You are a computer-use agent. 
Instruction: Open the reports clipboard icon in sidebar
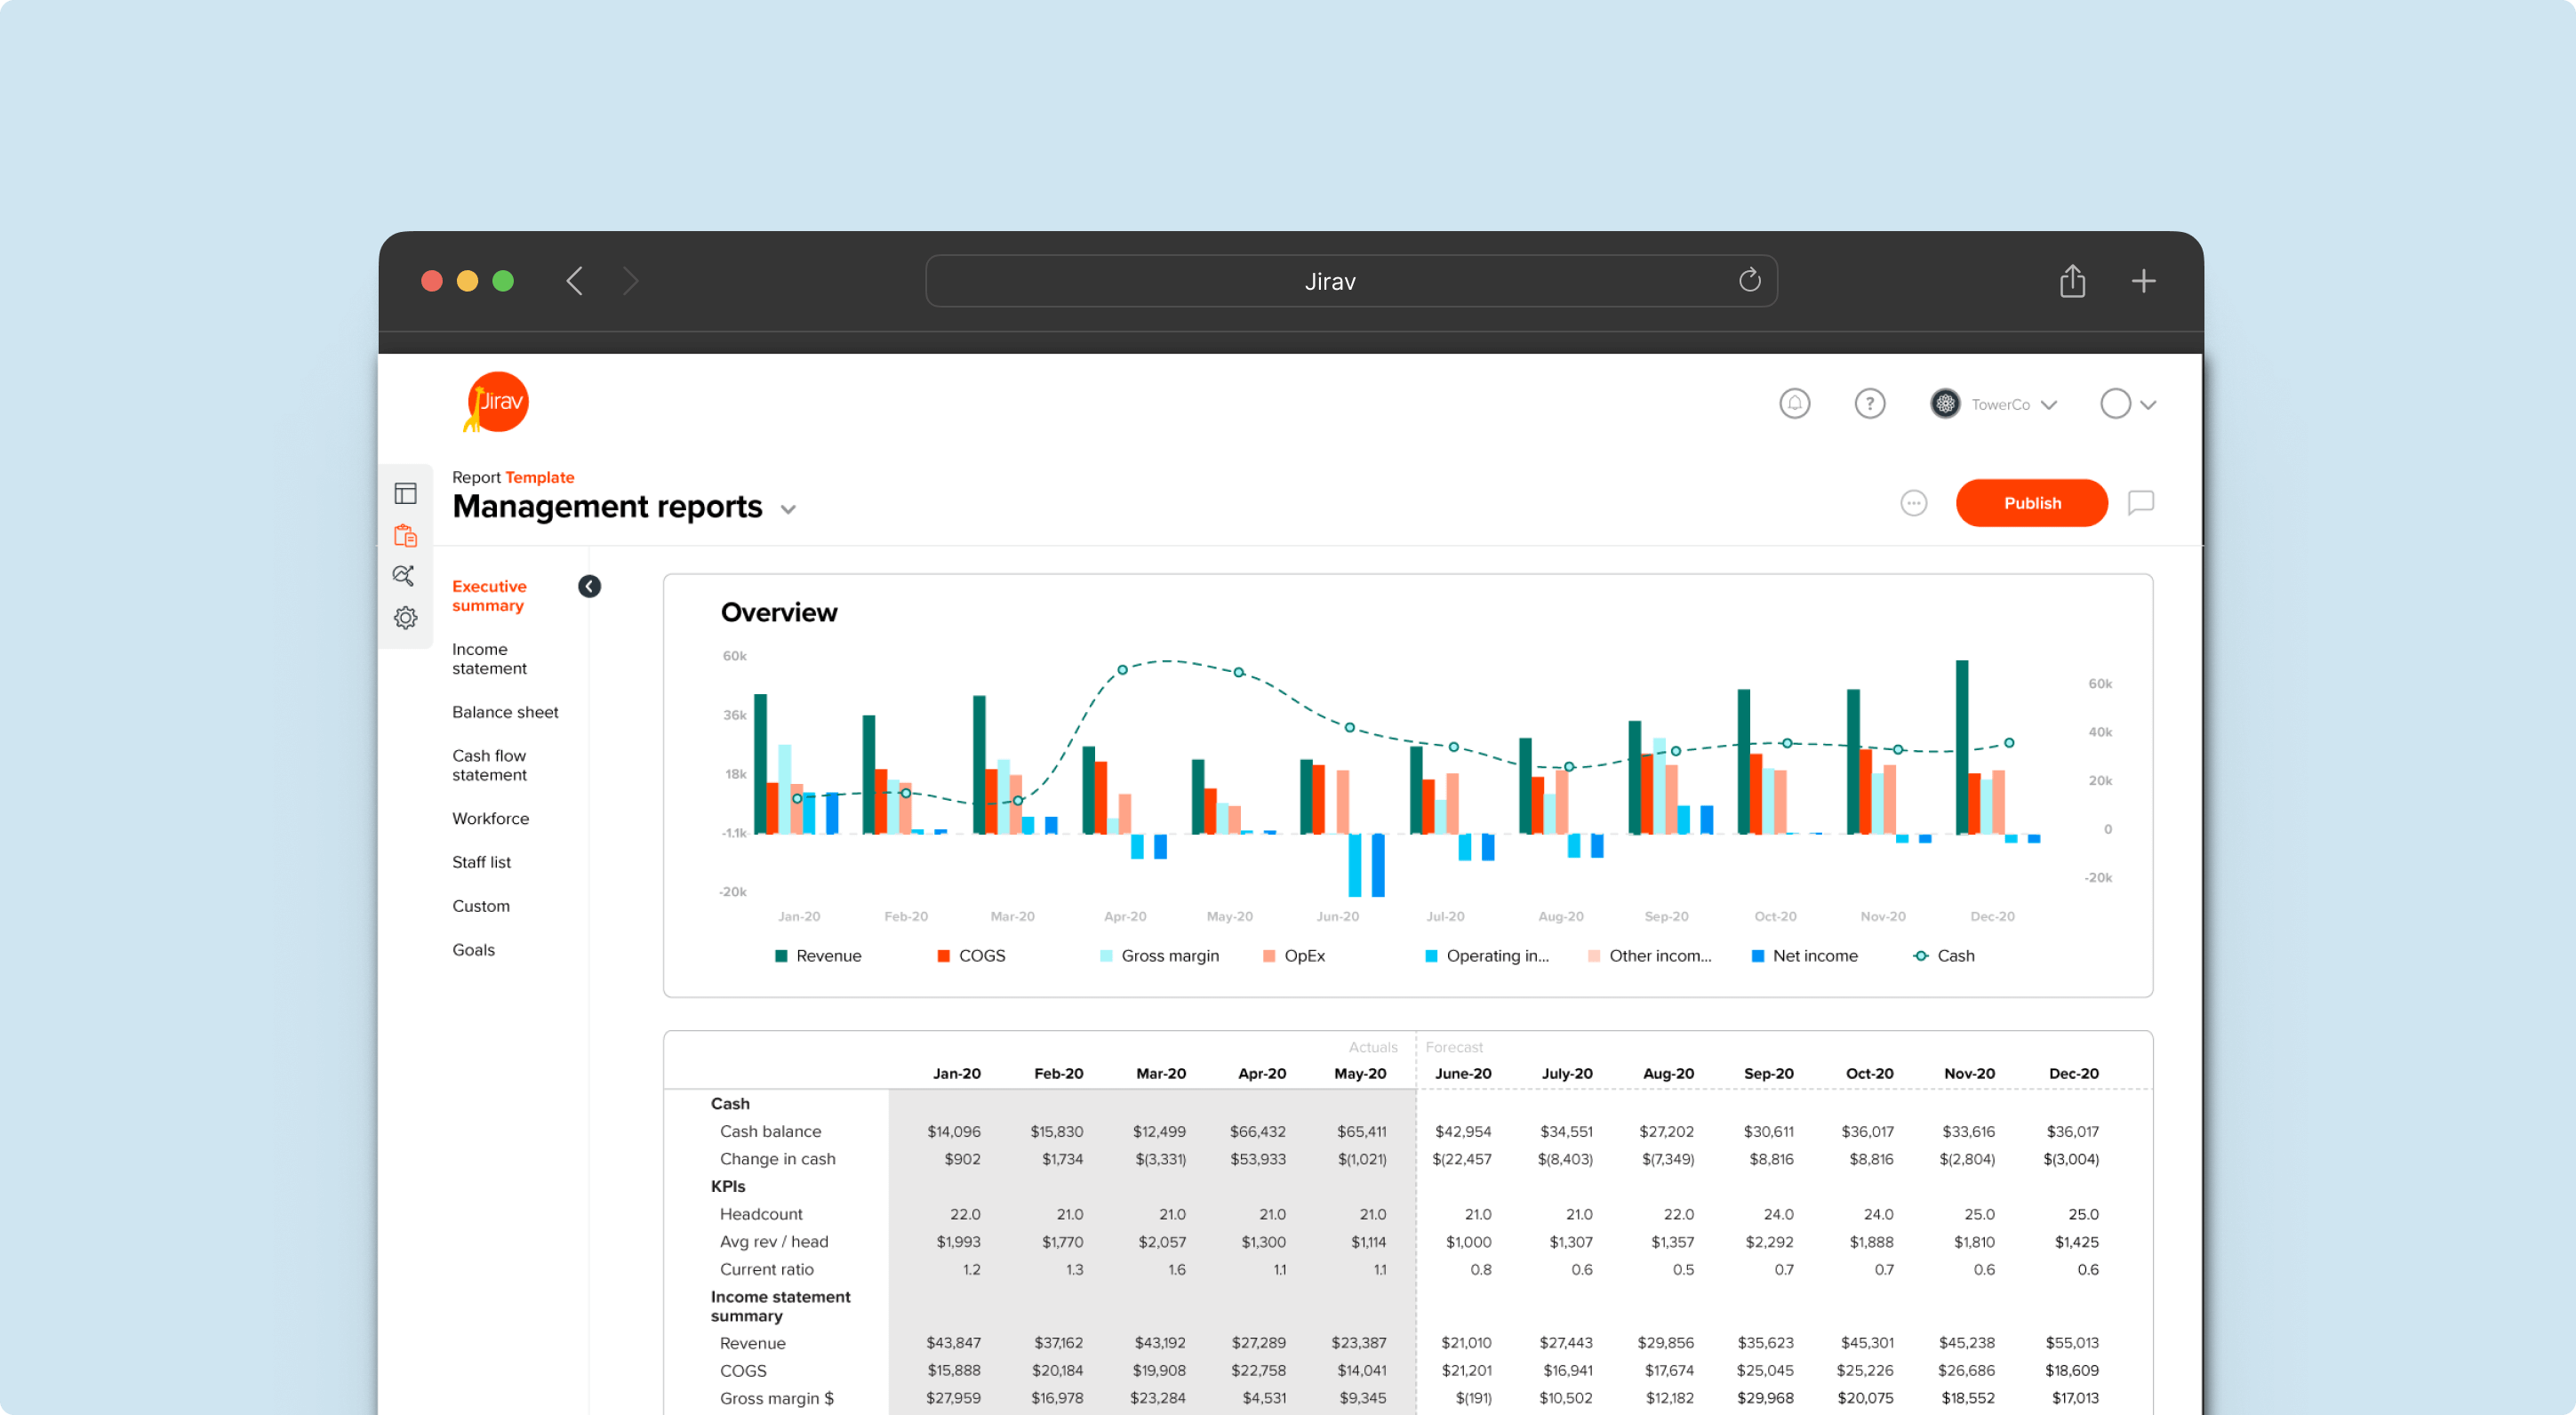405,536
